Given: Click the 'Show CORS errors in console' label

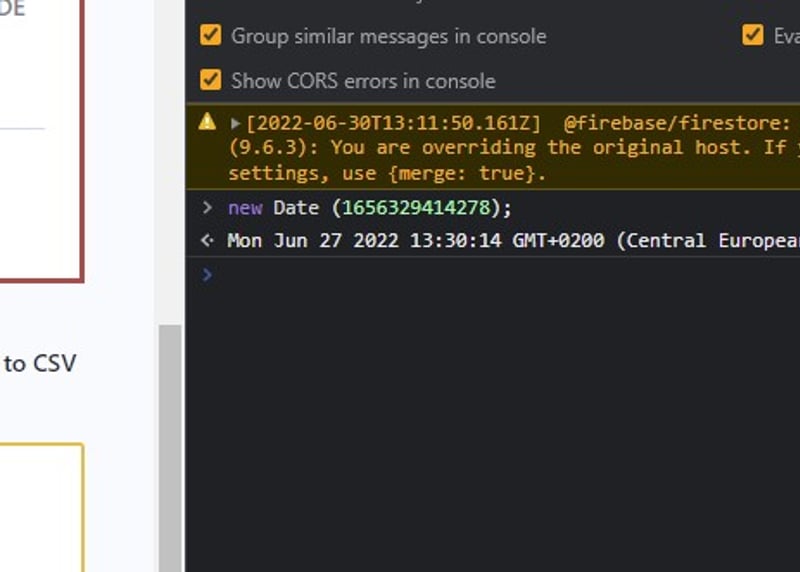Looking at the screenshot, I should point(363,80).
